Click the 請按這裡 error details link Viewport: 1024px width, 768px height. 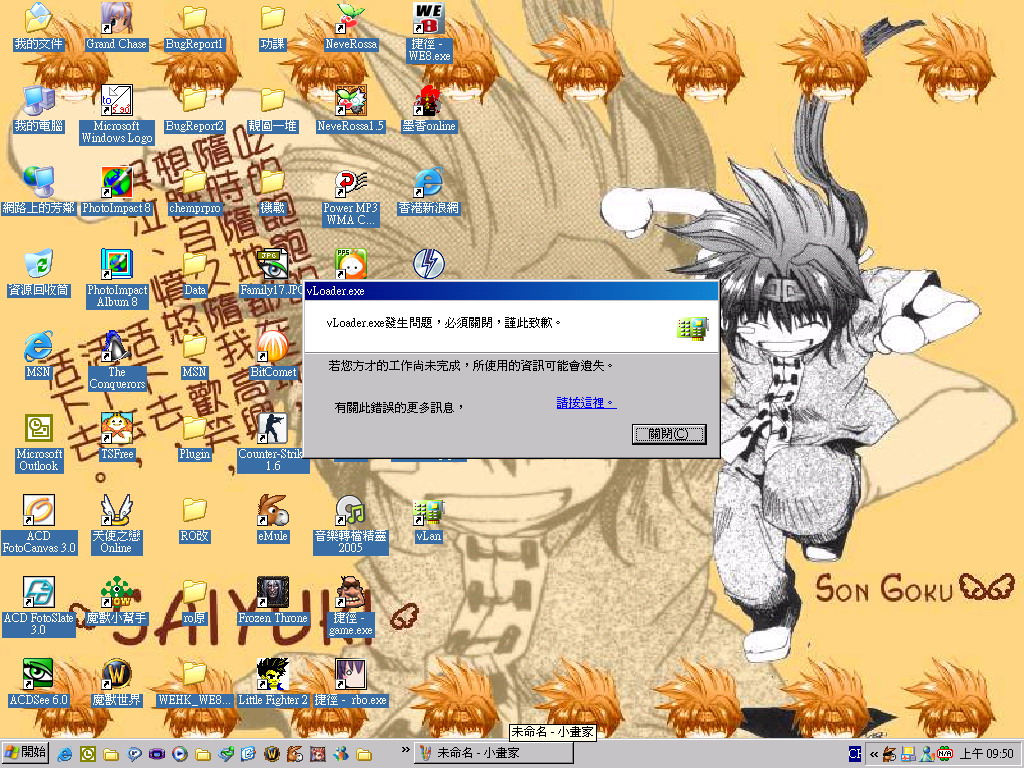[x=585, y=403]
